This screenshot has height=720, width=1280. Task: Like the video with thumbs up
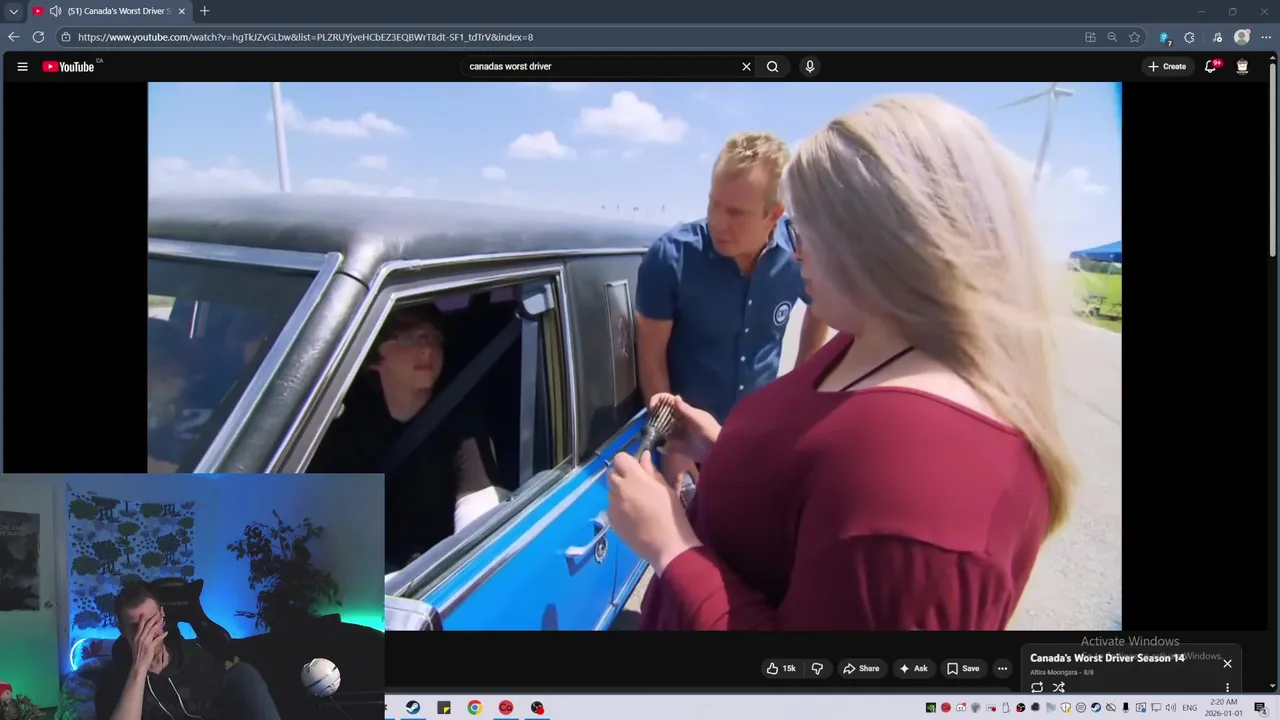click(x=781, y=668)
